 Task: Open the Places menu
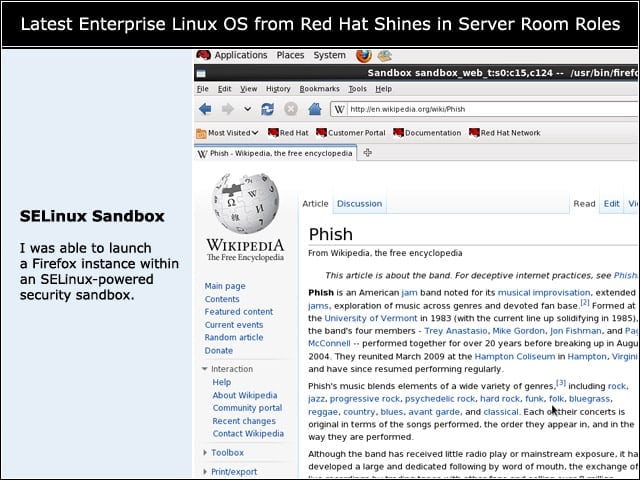290,55
